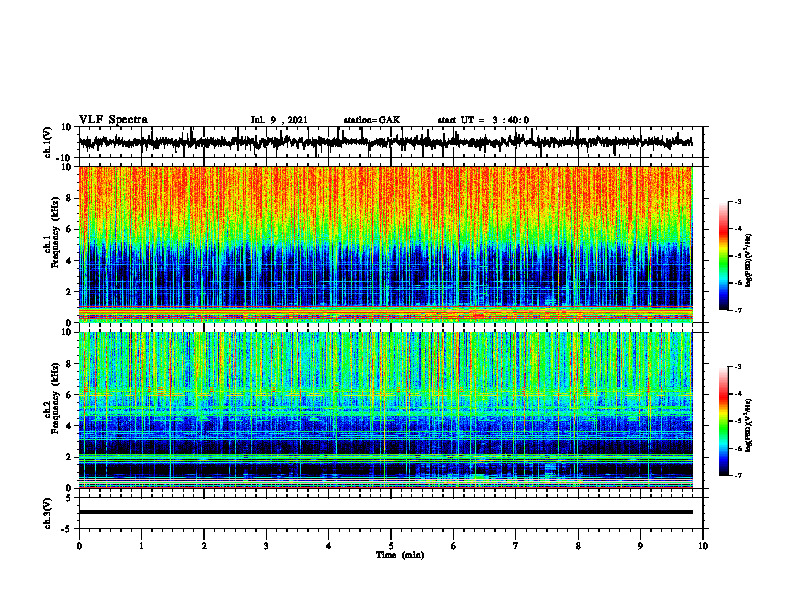Click the ch.1 "Frequency (kHz)" axis label

pos(54,232)
